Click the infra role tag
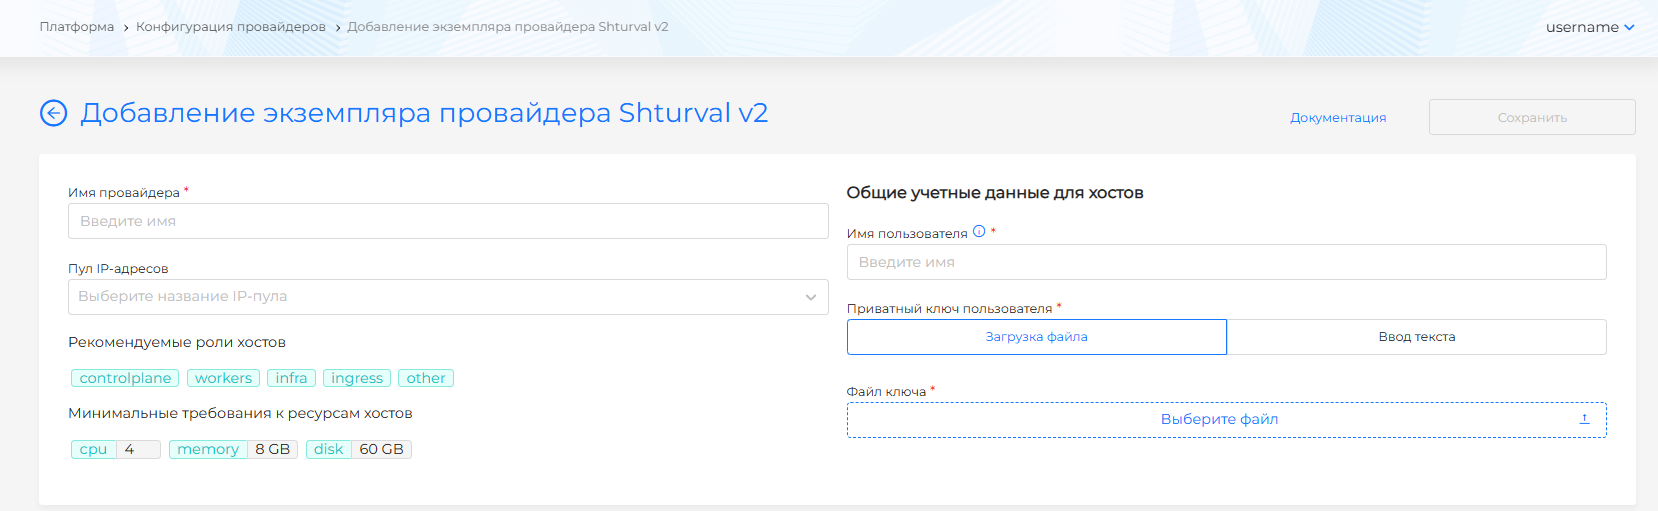1658x511 pixels. click(291, 378)
